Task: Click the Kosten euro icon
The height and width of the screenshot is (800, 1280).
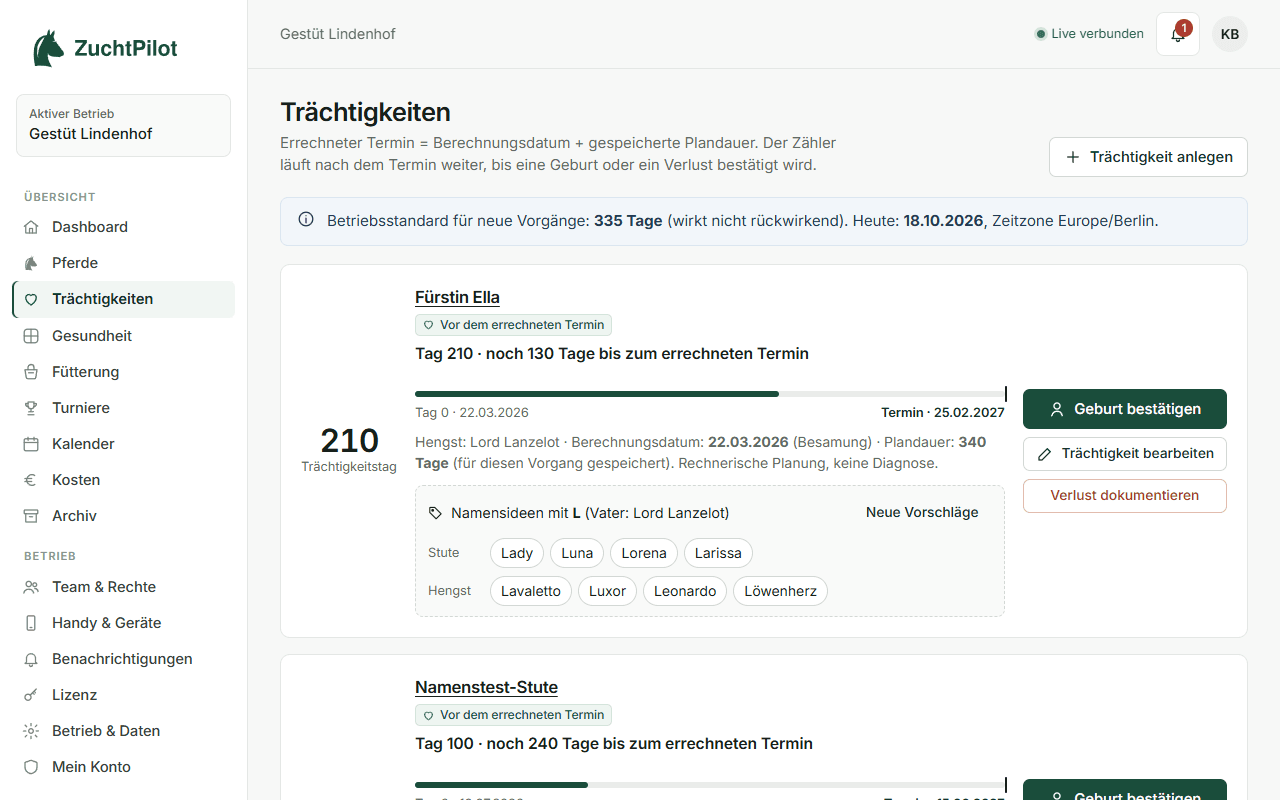Action: 31,480
